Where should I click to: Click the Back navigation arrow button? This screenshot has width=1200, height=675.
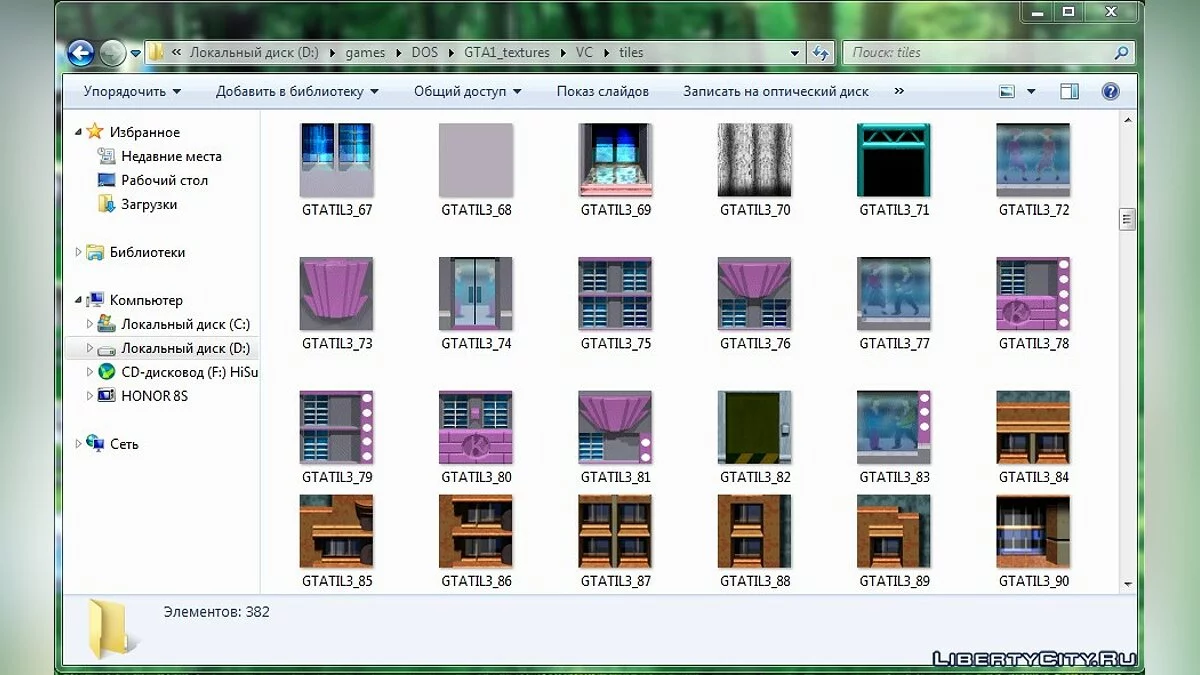(81, 53)
